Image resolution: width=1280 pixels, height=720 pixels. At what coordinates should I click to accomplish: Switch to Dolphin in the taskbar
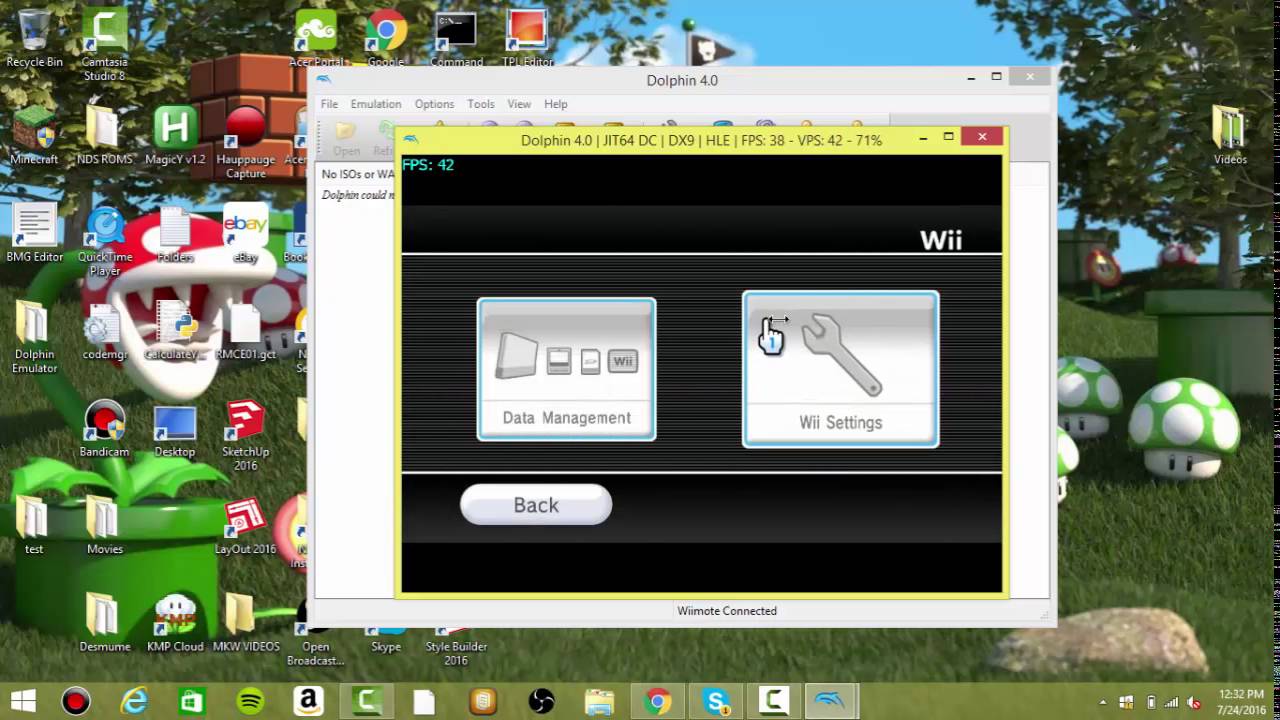831,701
